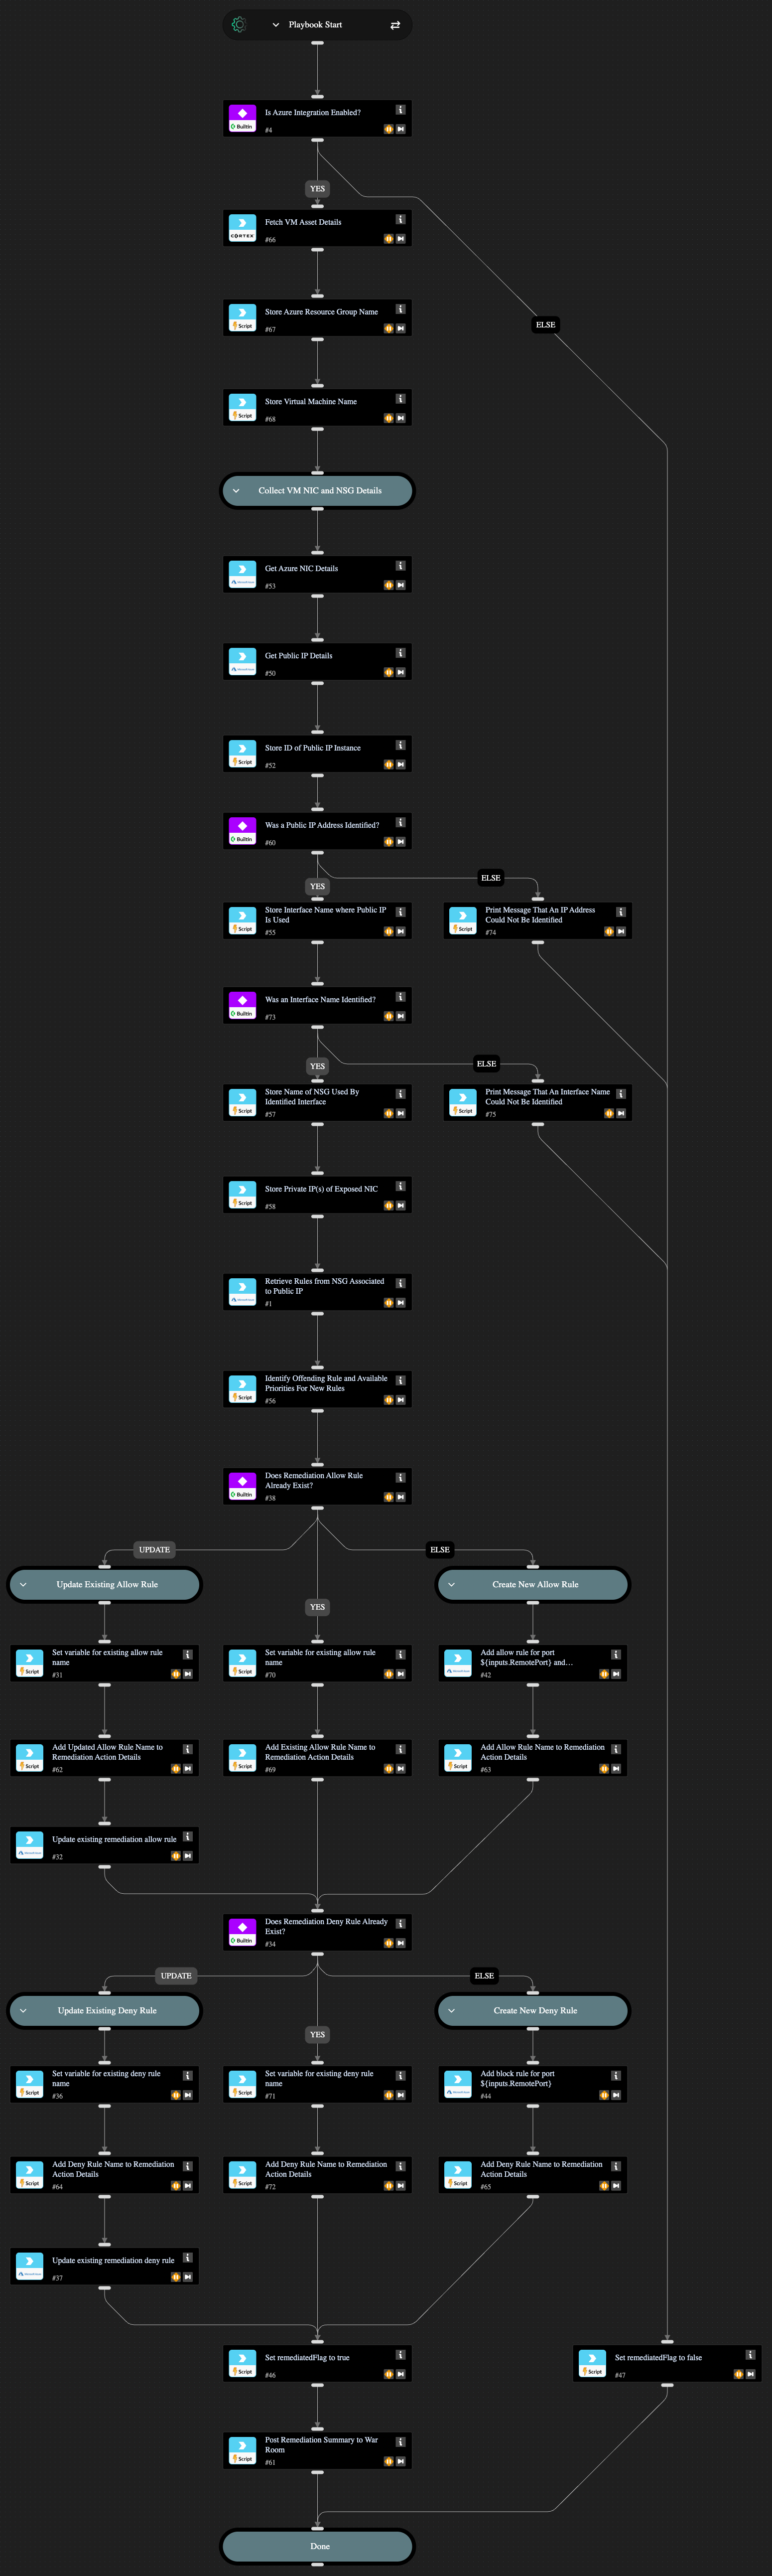Click skip icon on Add block rule for port task
The image size is (772, 2576).
[615, 2095]
